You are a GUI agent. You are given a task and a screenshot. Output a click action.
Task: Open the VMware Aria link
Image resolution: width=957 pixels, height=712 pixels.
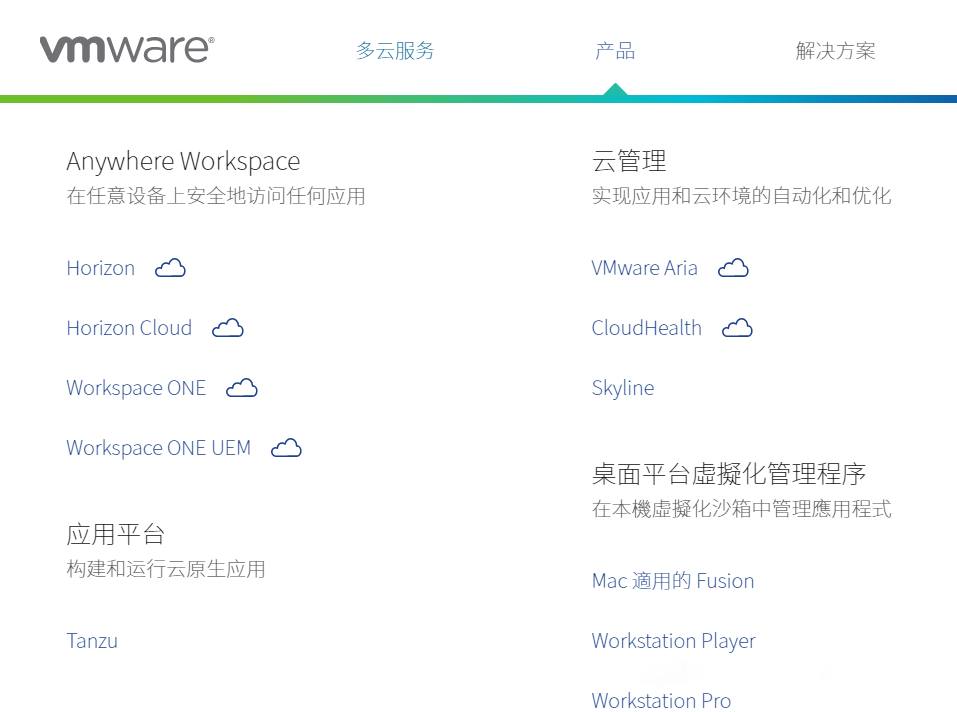(x=644, y=268)
